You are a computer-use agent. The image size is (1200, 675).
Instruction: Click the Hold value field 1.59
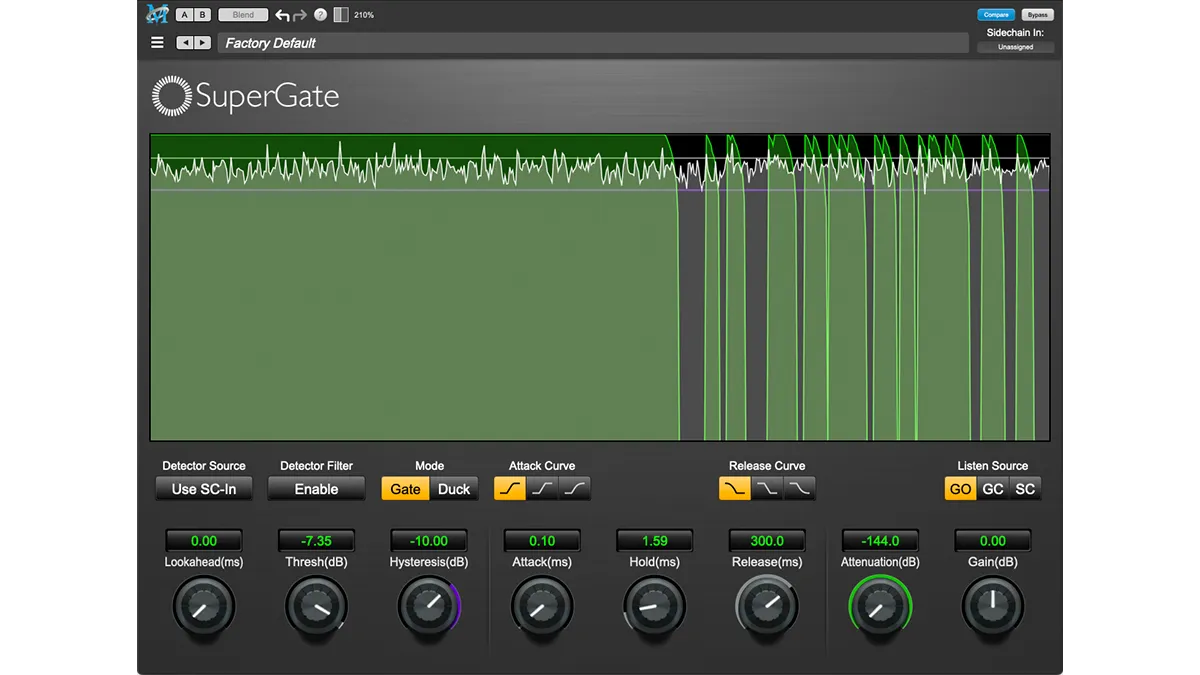655,541
